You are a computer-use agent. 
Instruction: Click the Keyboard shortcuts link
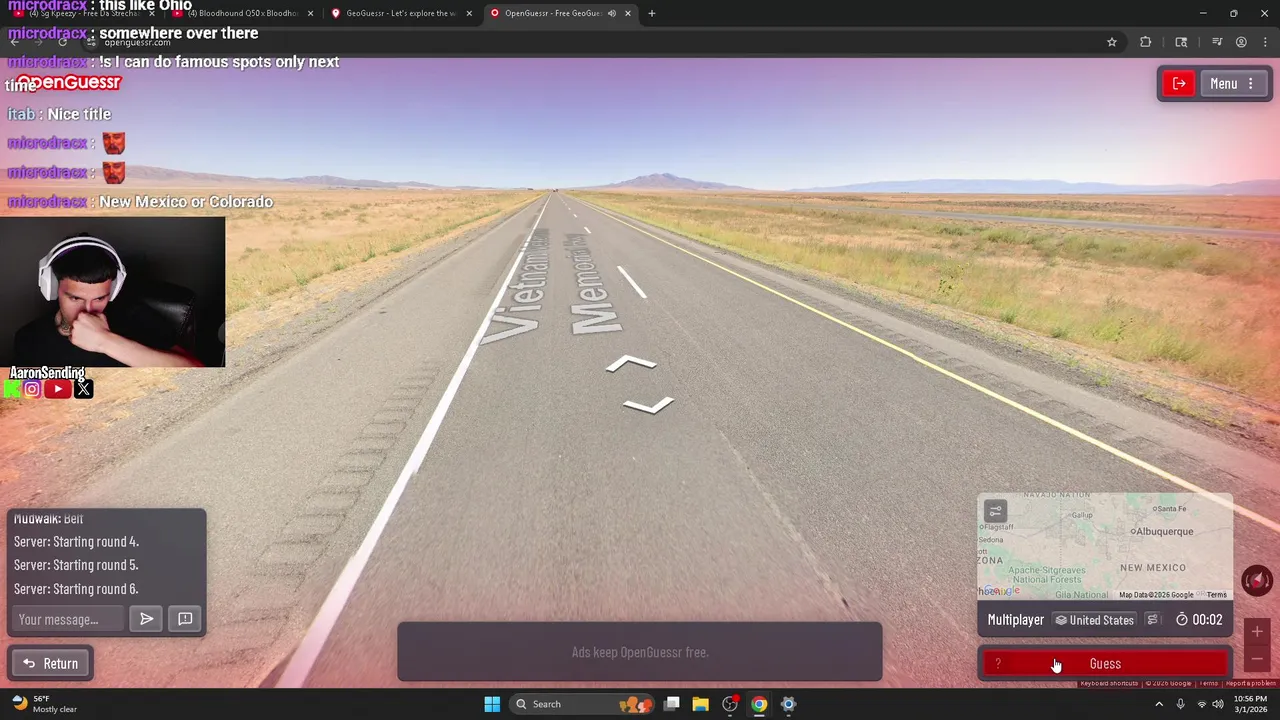tap(1109, 684)
